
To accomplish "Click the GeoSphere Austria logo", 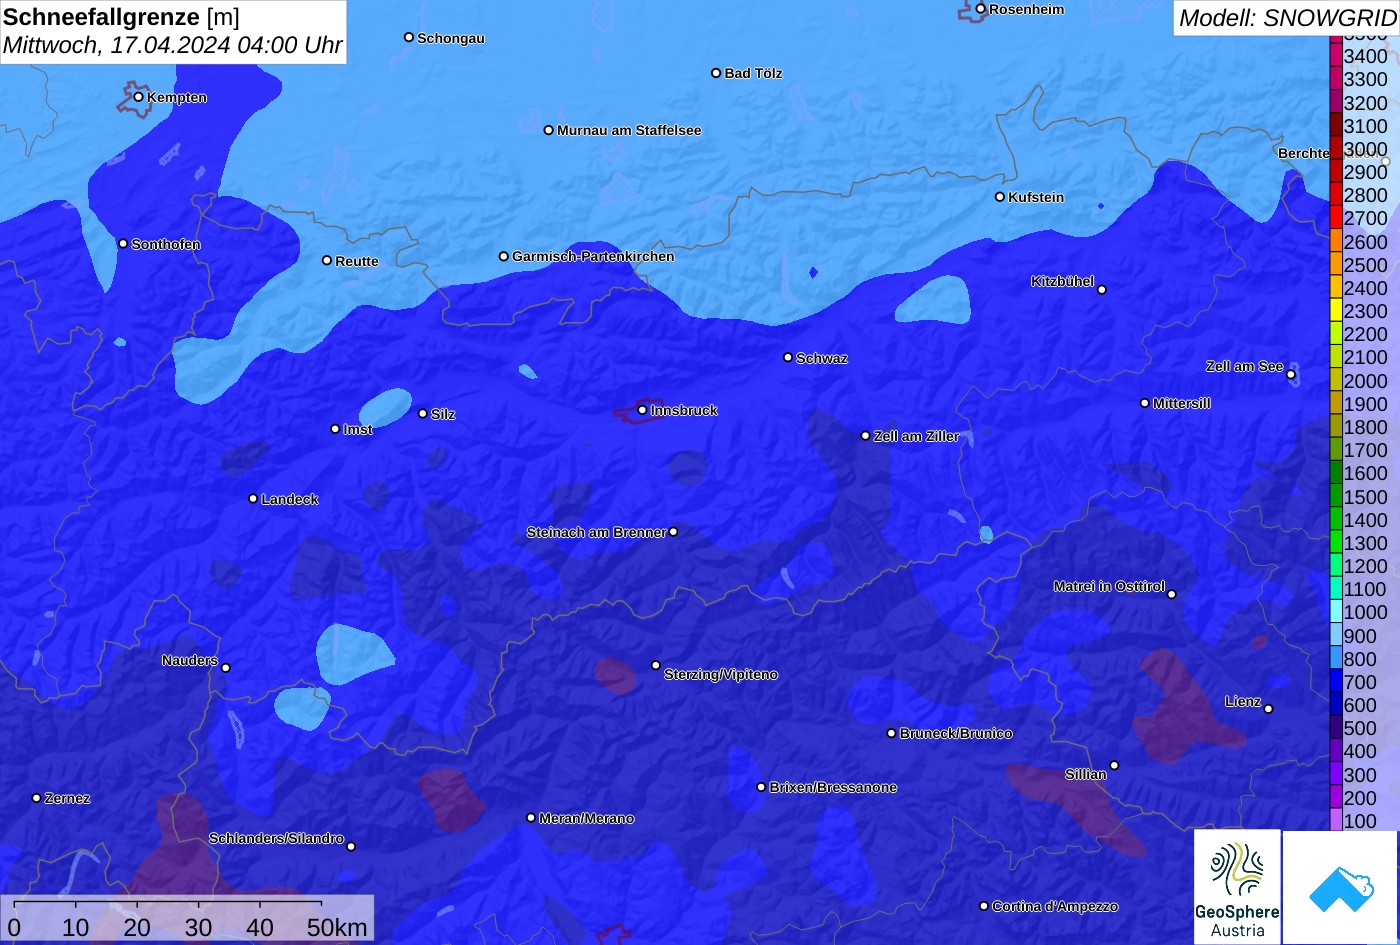I will point(1237,887).
